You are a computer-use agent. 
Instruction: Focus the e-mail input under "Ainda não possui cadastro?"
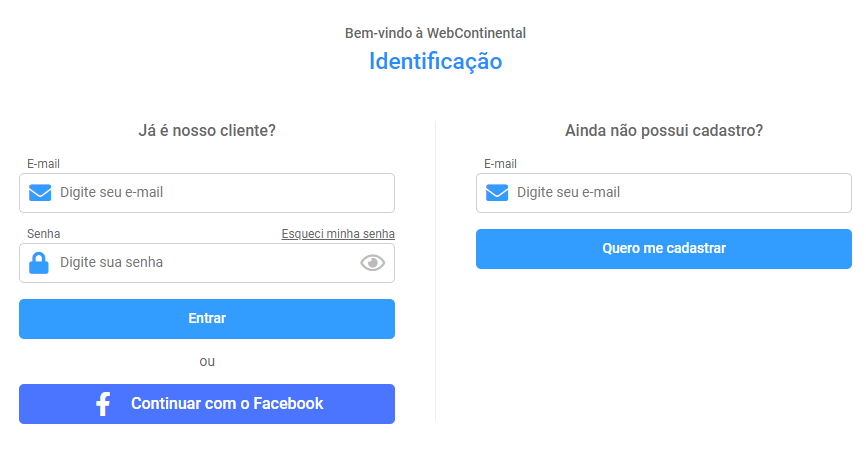(664, 193)
